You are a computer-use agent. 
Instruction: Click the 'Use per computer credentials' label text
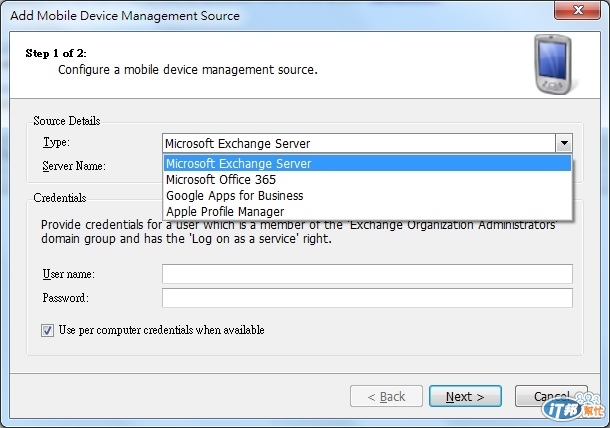click(x=161, y=330)
